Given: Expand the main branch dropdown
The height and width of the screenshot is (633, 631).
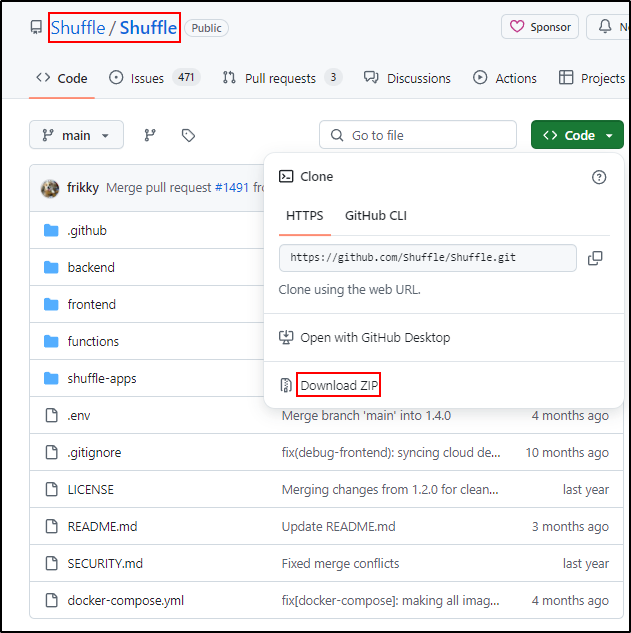Looking at the screenshot, I should click(76, 135).
